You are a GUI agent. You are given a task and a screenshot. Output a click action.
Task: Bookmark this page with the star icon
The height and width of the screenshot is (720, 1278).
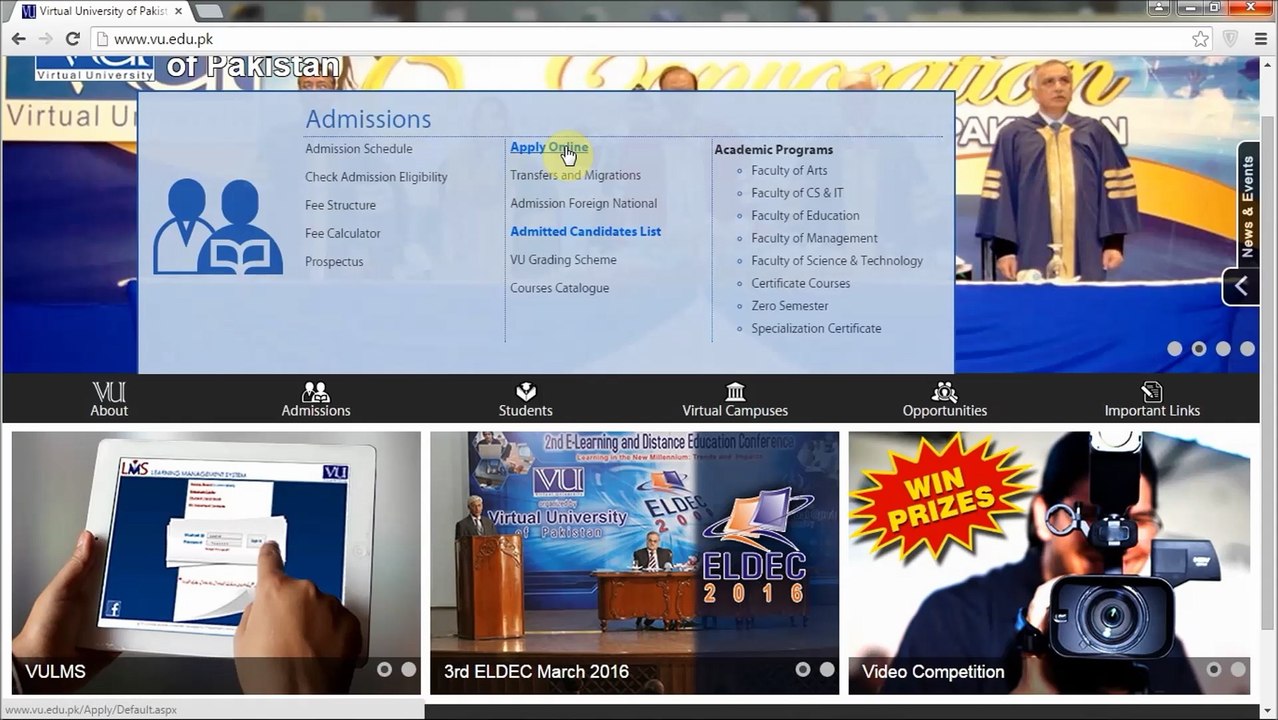(x=1200, y=39)
